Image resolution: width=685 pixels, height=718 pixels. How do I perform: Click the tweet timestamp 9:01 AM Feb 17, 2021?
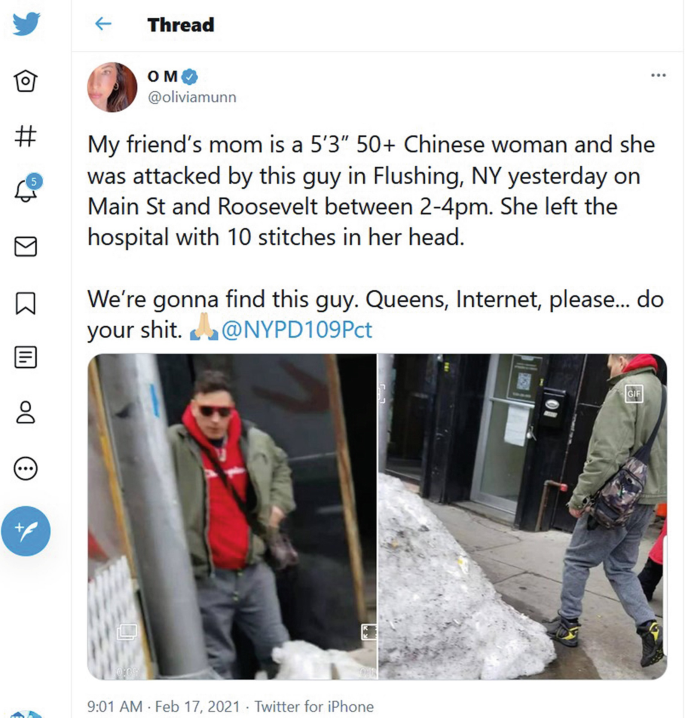pyautogui.click(x=163, y=706)
